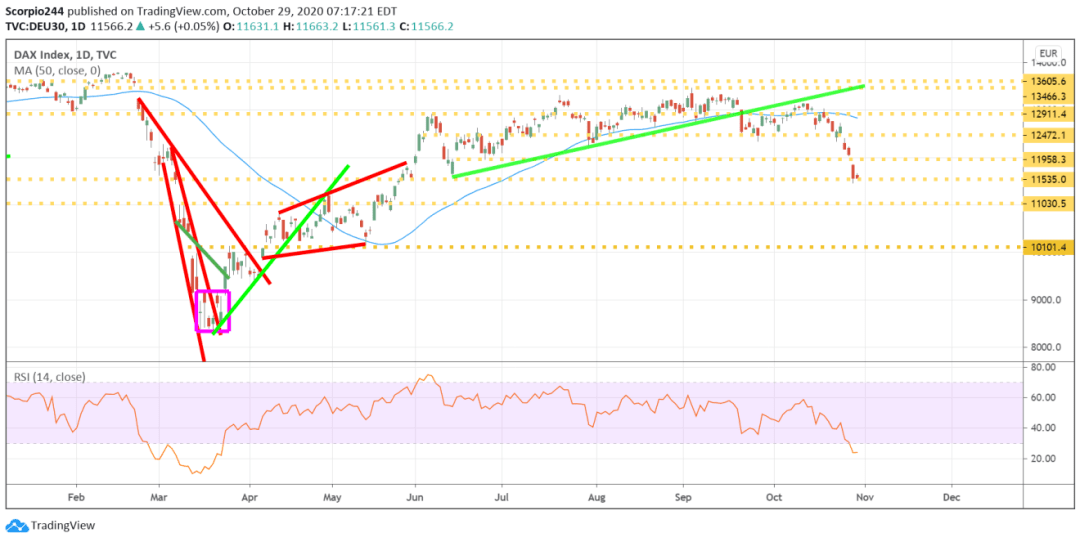Open the RSI (14, close) indicator legend
The height and width of the screenshot is (542, 1080).
coord(46,377)
